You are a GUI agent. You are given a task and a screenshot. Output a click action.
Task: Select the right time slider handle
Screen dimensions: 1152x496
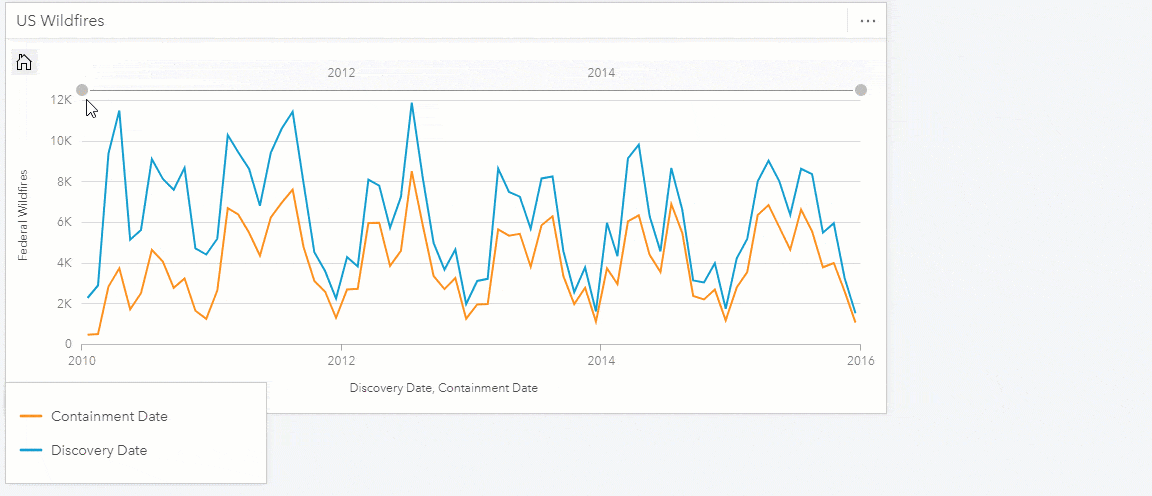(x=861, y=90)
